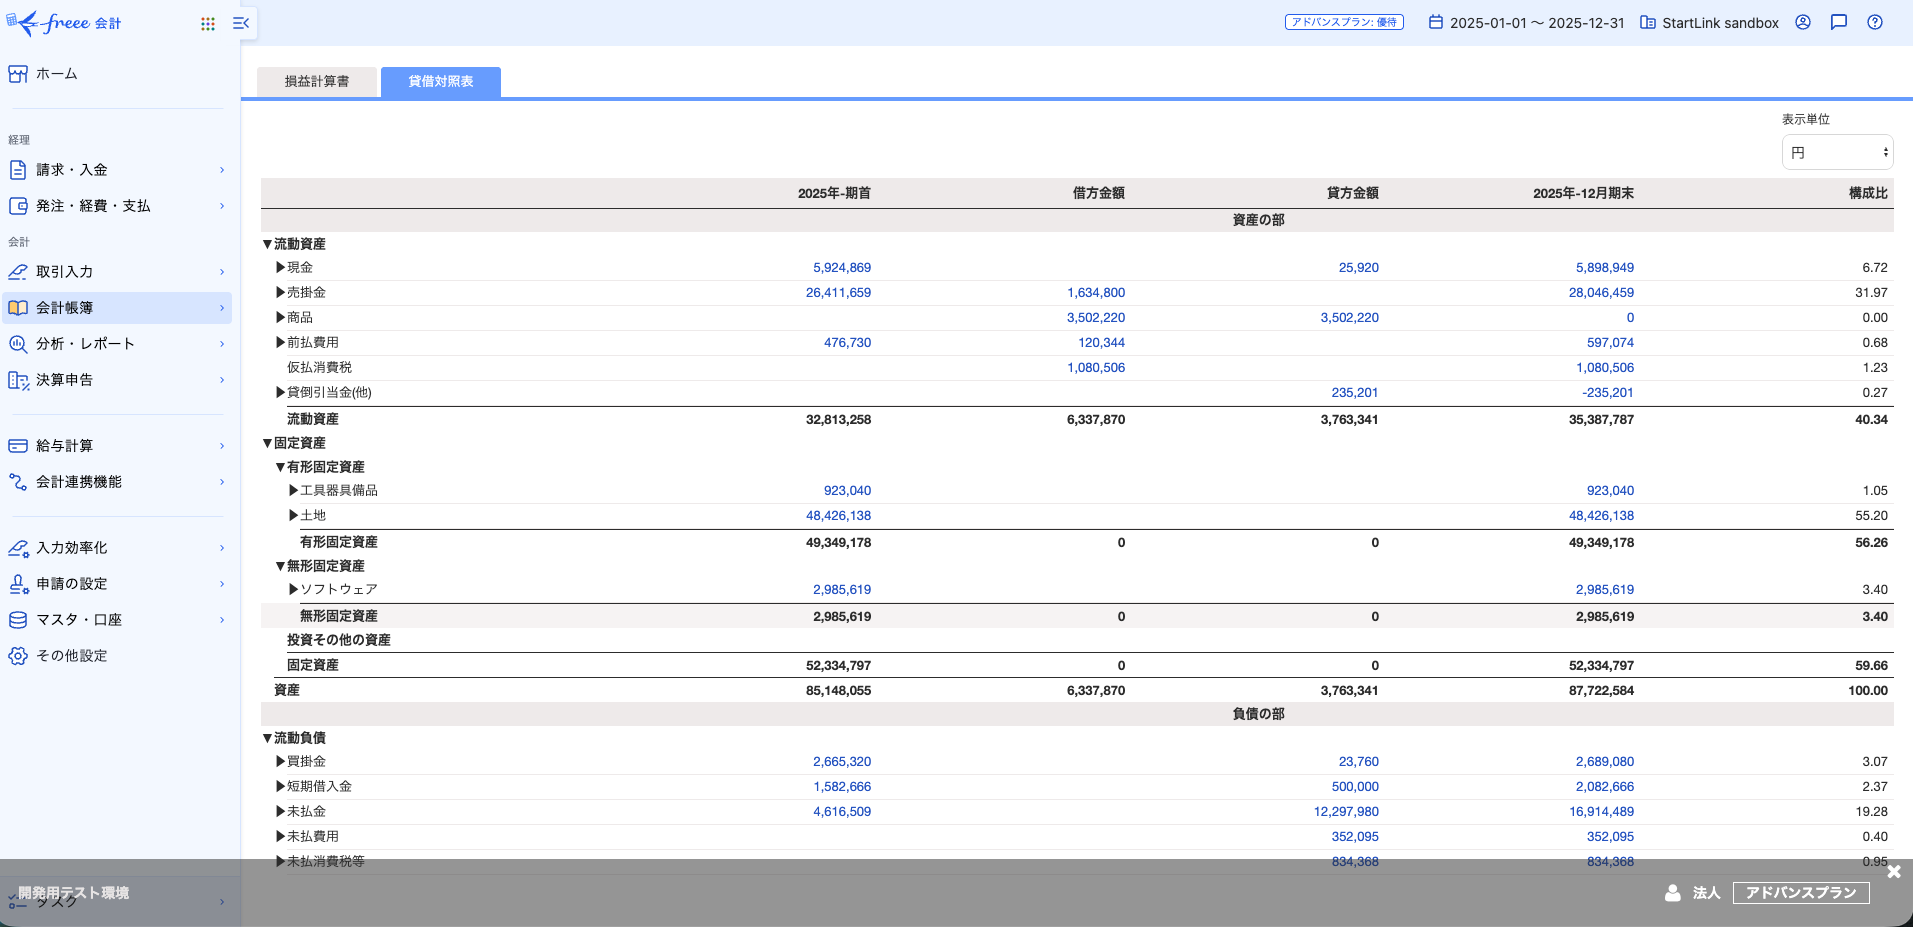Image resolution: width=1913 pixels, height=927 pixels.
Task: Expand the 短期借入金 row
Action: tap(281, 786)
